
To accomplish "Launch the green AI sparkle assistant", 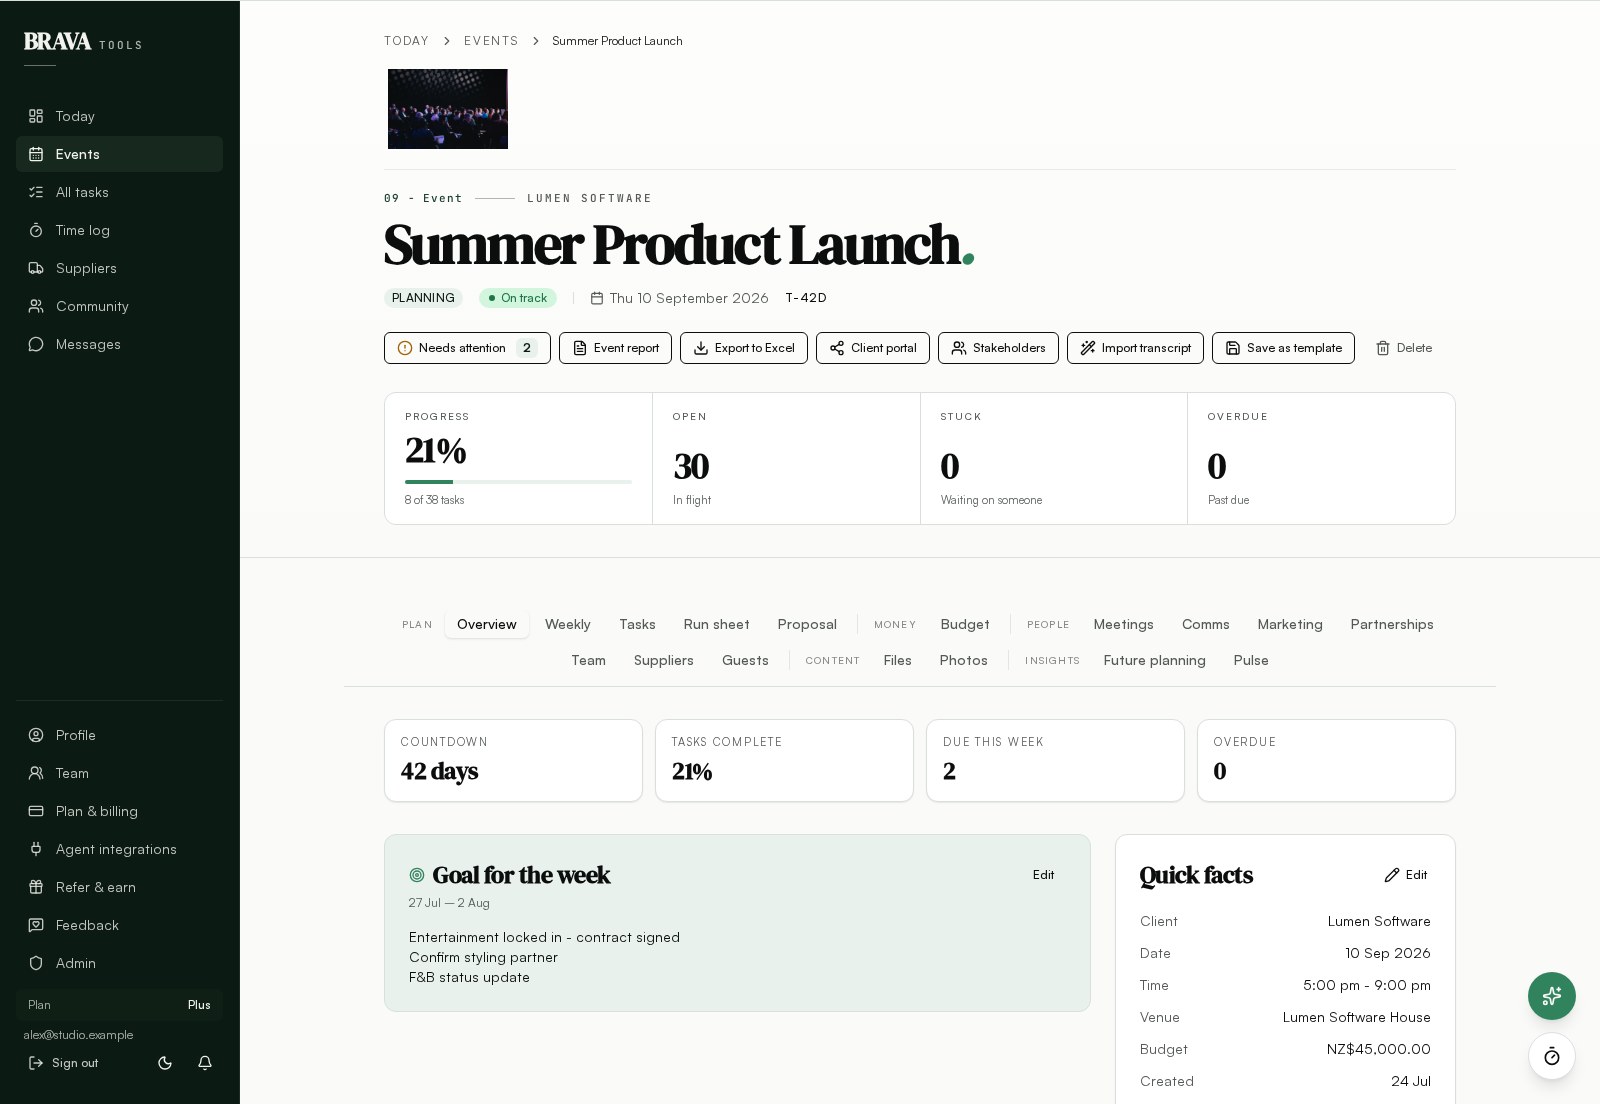I will pyautogui.click(x=1552, y=996).
